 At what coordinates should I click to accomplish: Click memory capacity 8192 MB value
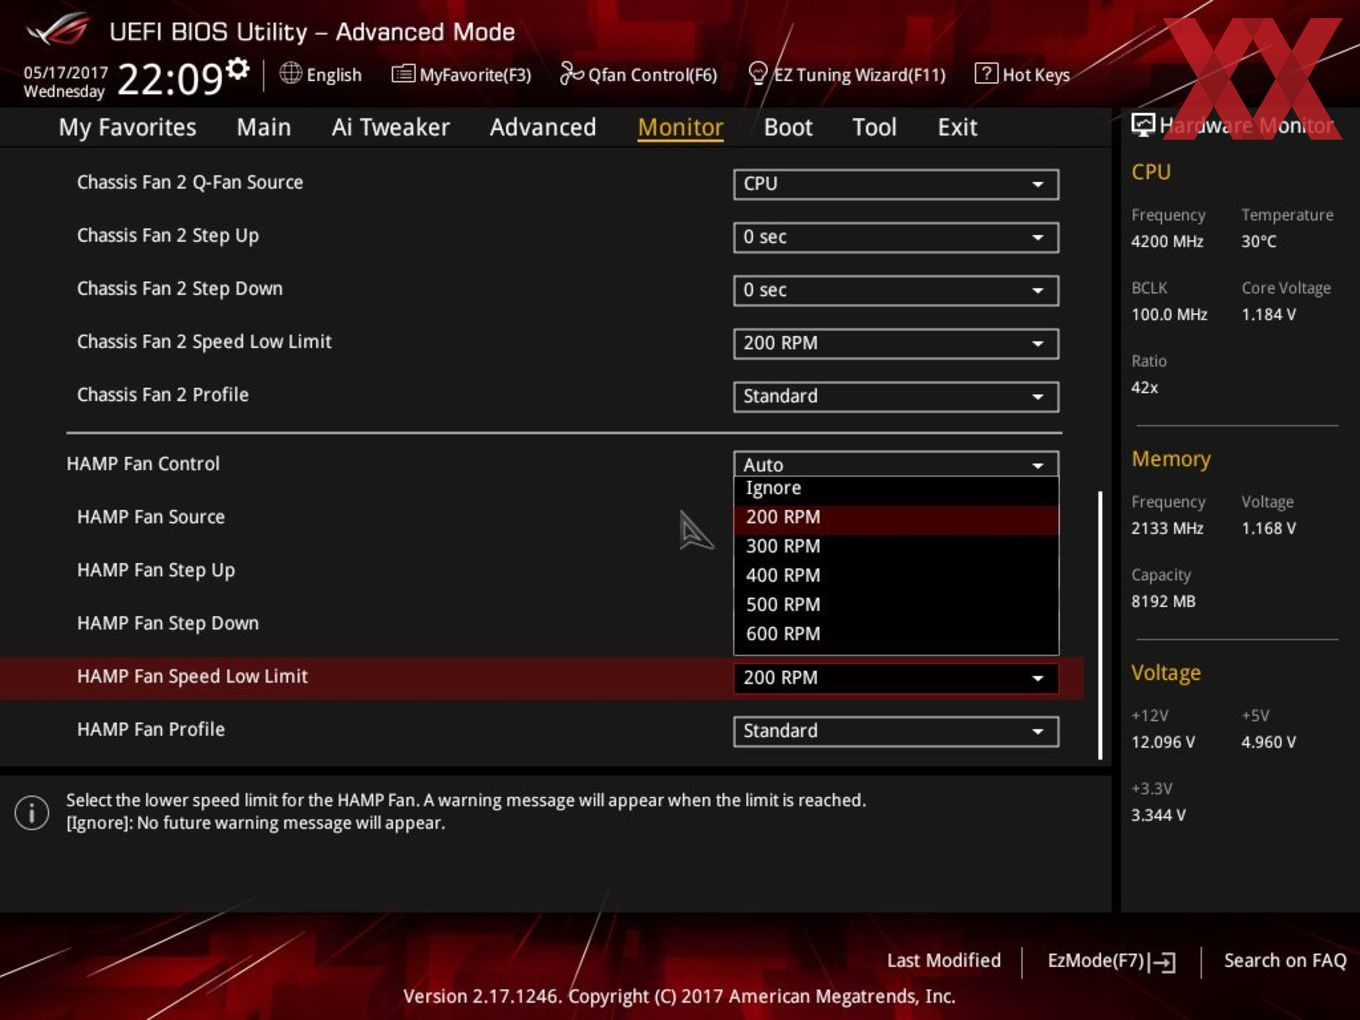(1163, 601)
